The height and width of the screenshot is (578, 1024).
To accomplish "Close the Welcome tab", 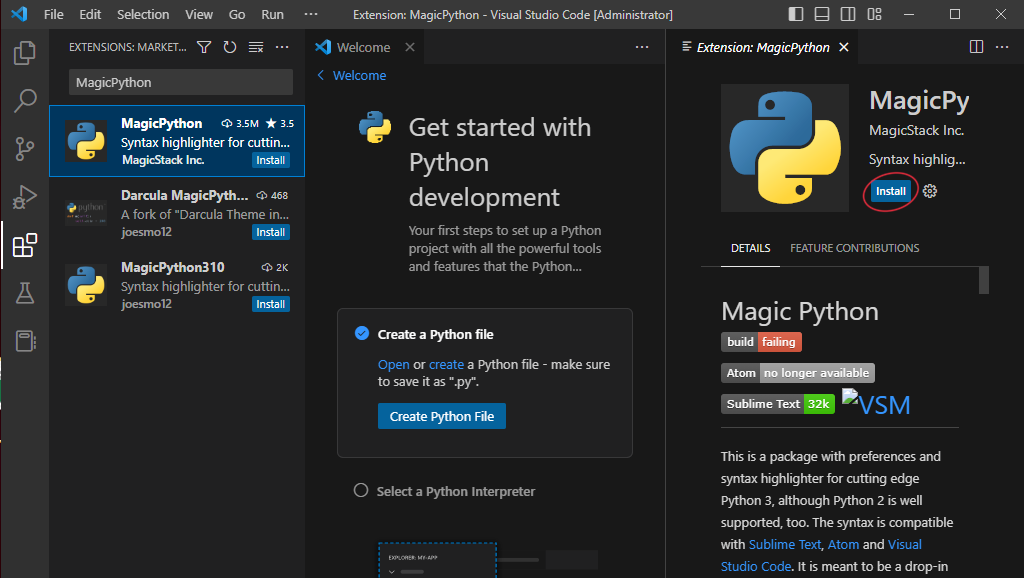I will click(409, 47).
